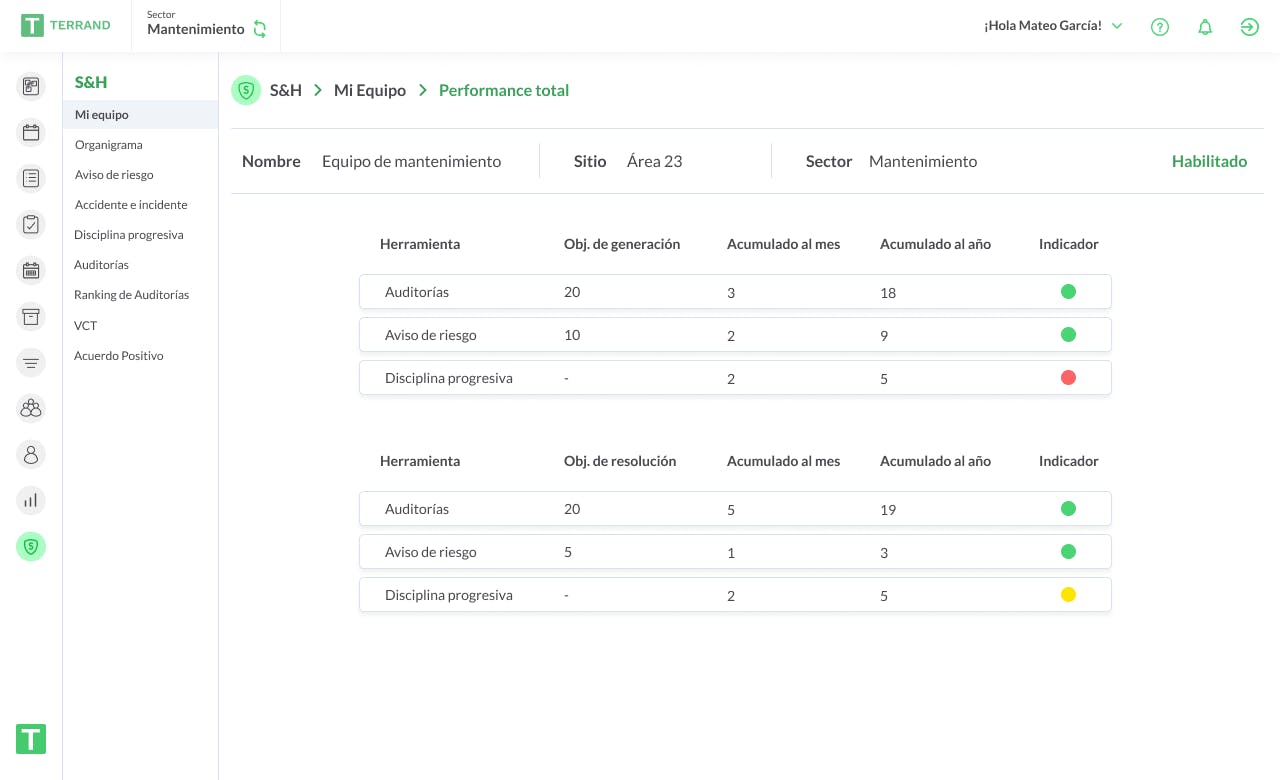
Task: Click the Obj. de generación column header
Action: [622, 244]
